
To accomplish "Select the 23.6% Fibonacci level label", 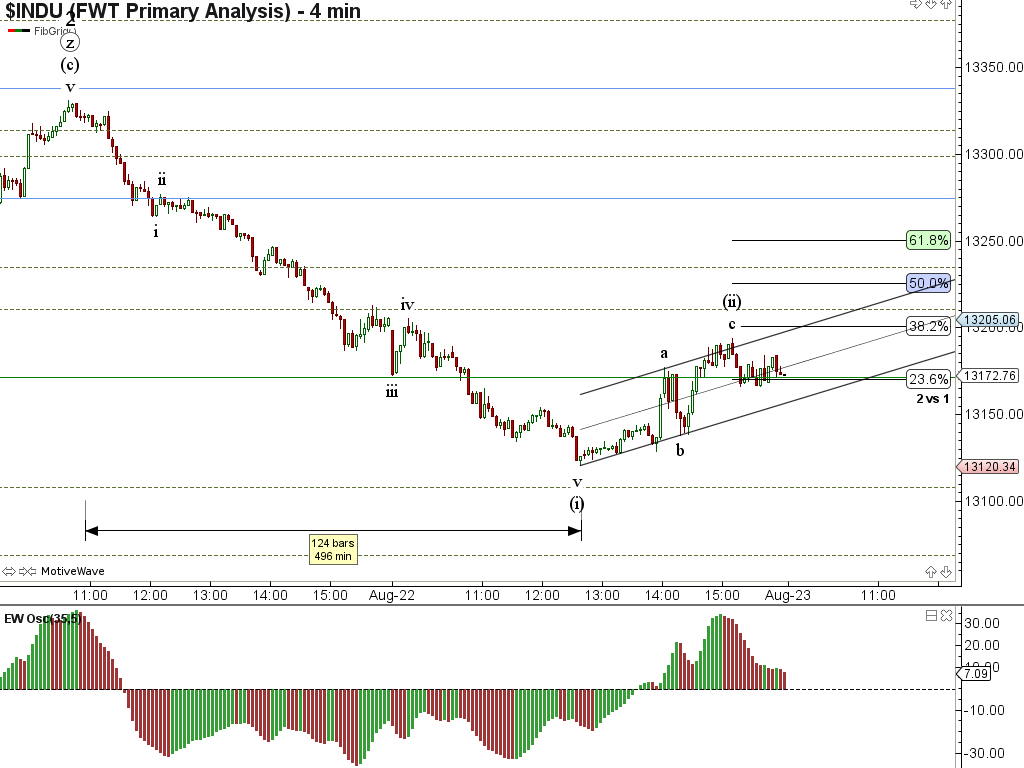I will [x=928, y=379].
